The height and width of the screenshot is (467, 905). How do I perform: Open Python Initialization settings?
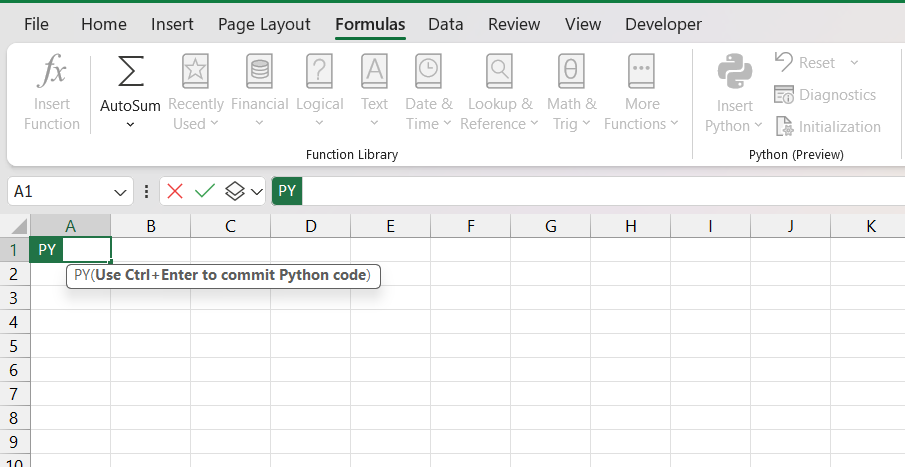[828, 126]
